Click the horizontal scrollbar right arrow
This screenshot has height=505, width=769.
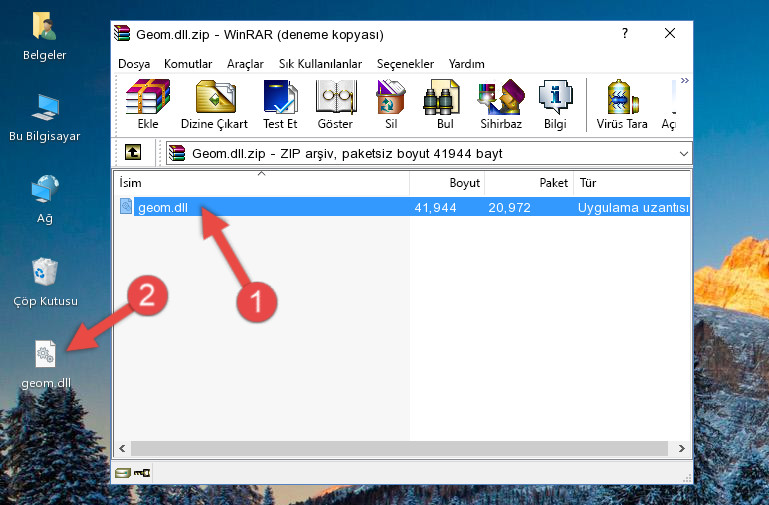[681, 448]
